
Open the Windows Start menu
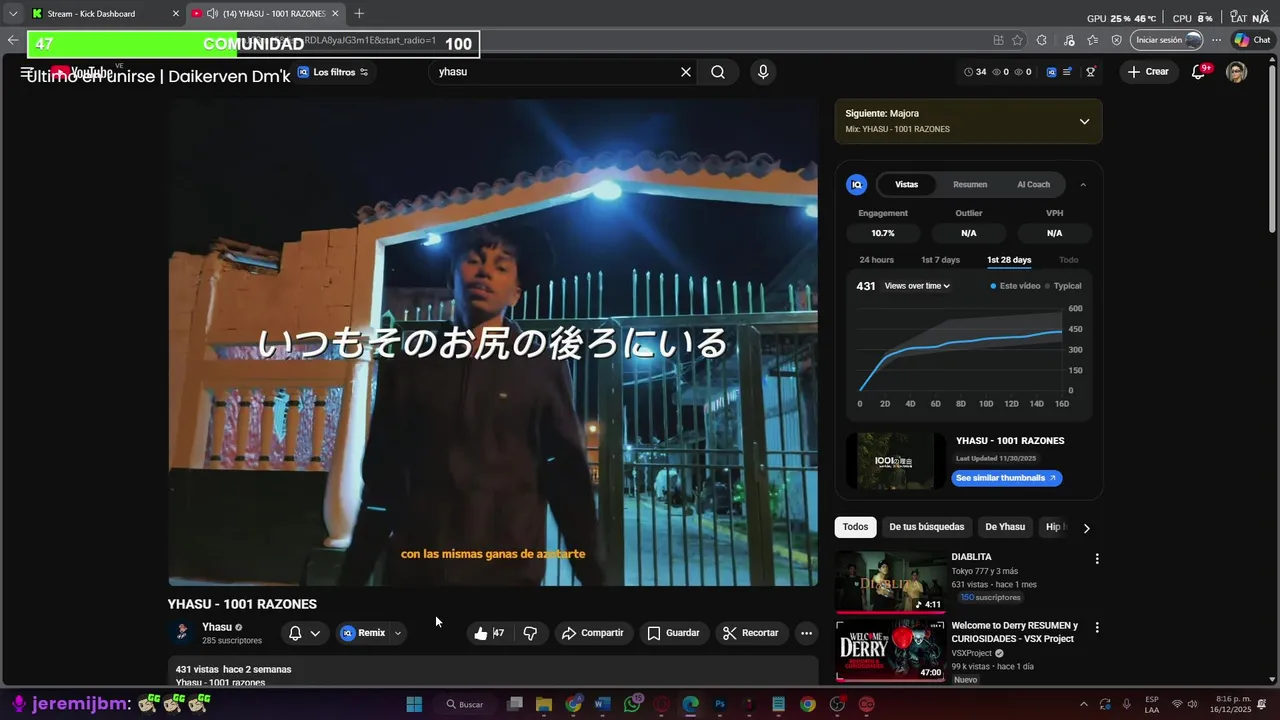414,704
